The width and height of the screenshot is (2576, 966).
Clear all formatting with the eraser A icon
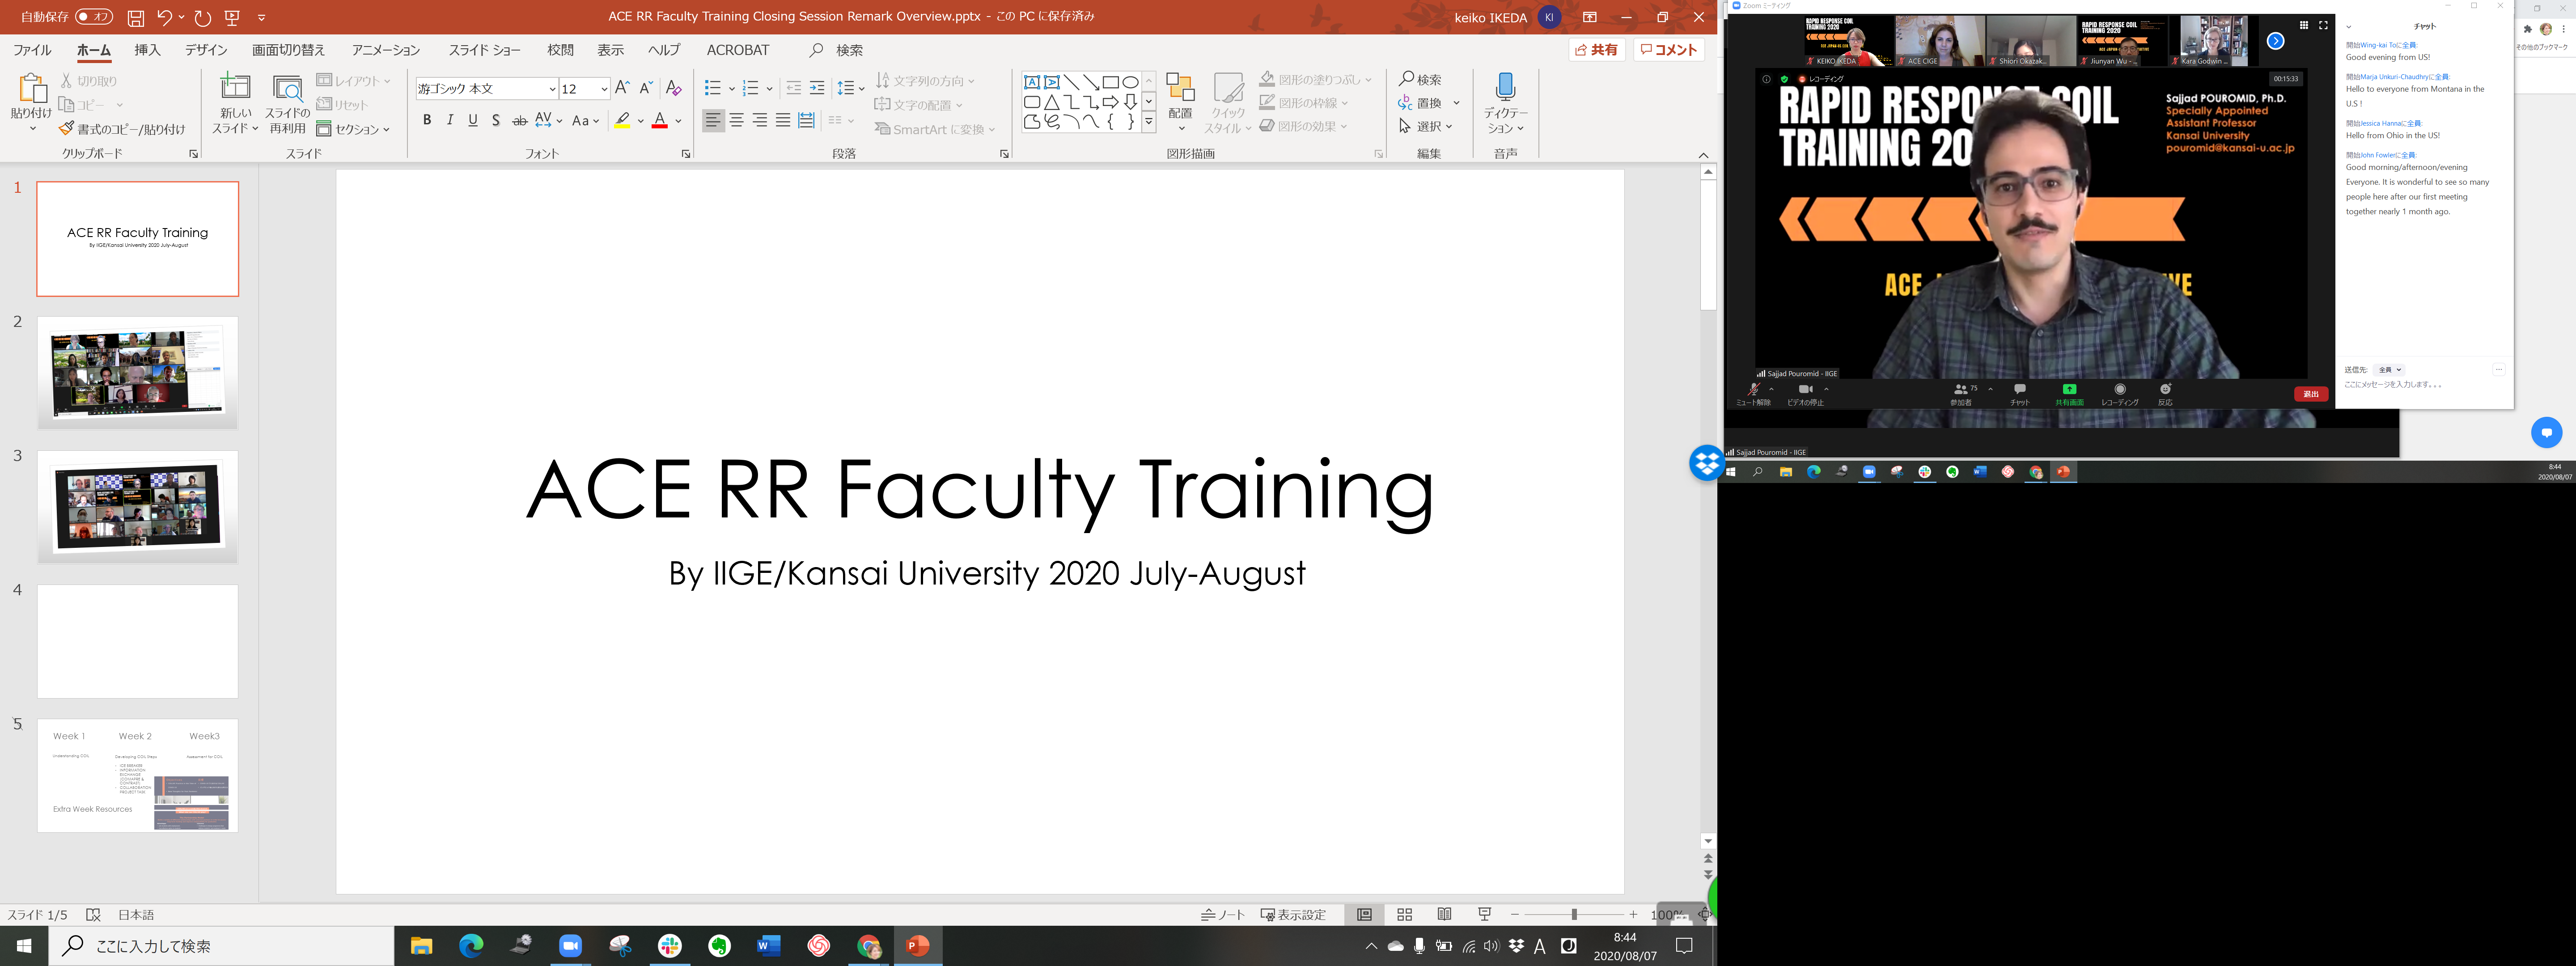(x=674, y=88)
